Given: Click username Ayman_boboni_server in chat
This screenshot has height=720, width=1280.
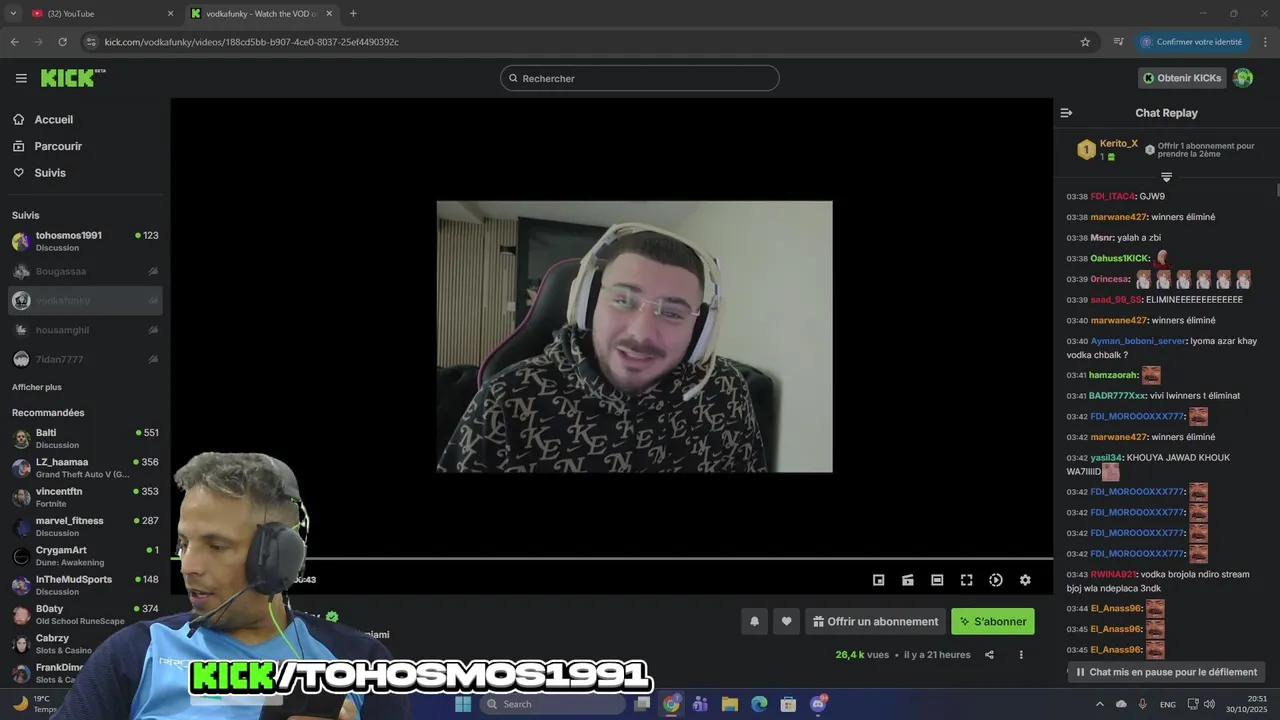Looking at the screenshot, I should (x=1138, y=341).
